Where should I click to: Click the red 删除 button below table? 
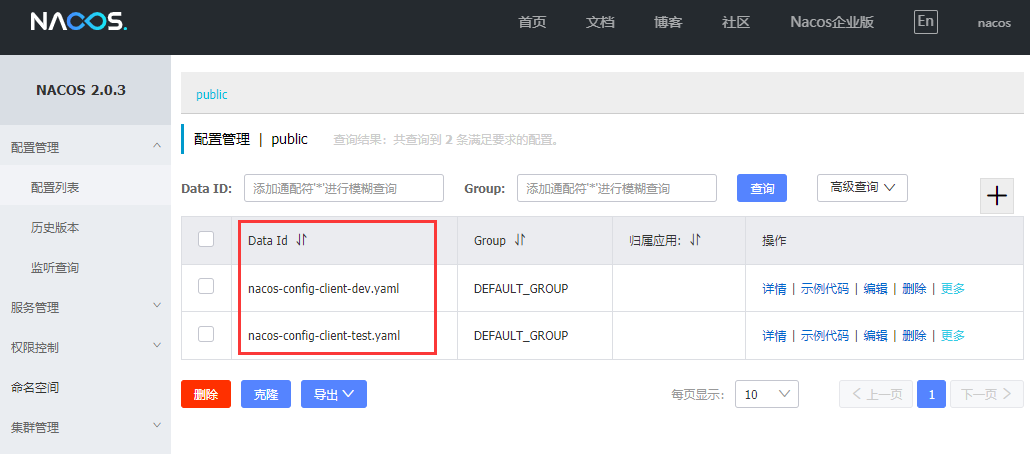[x=206, y=394]
